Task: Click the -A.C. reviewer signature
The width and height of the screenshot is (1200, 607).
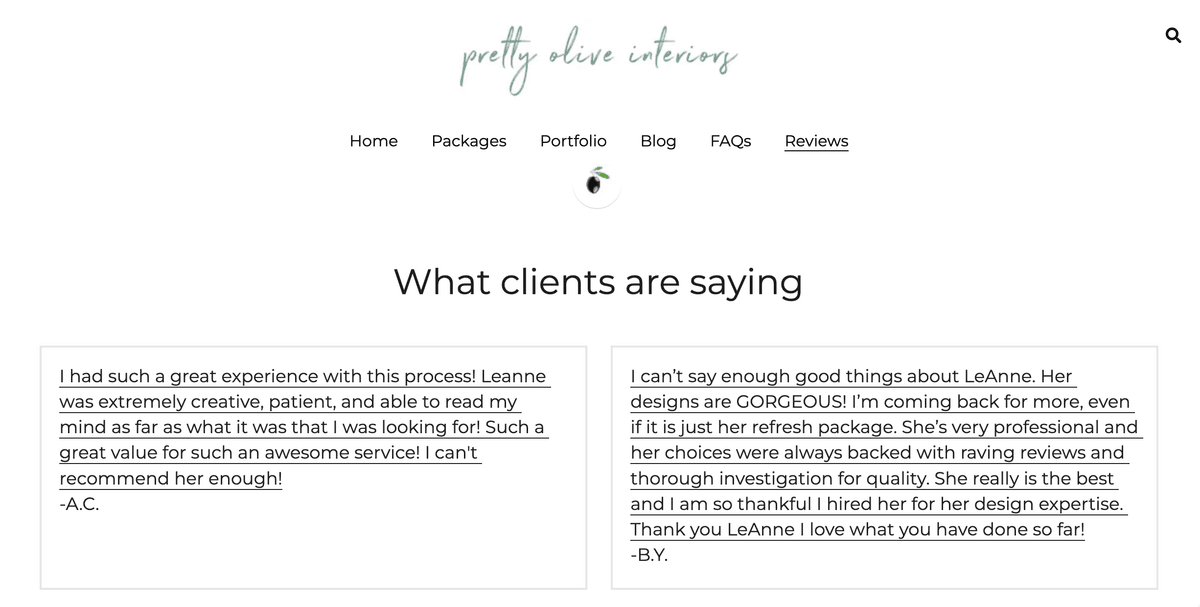Action: pyautogui.click(x=80, y=504)
